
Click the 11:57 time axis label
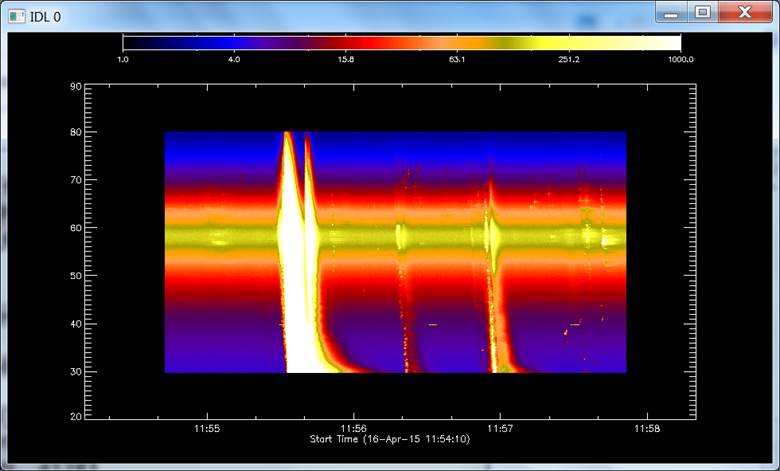tap(500, 428)
